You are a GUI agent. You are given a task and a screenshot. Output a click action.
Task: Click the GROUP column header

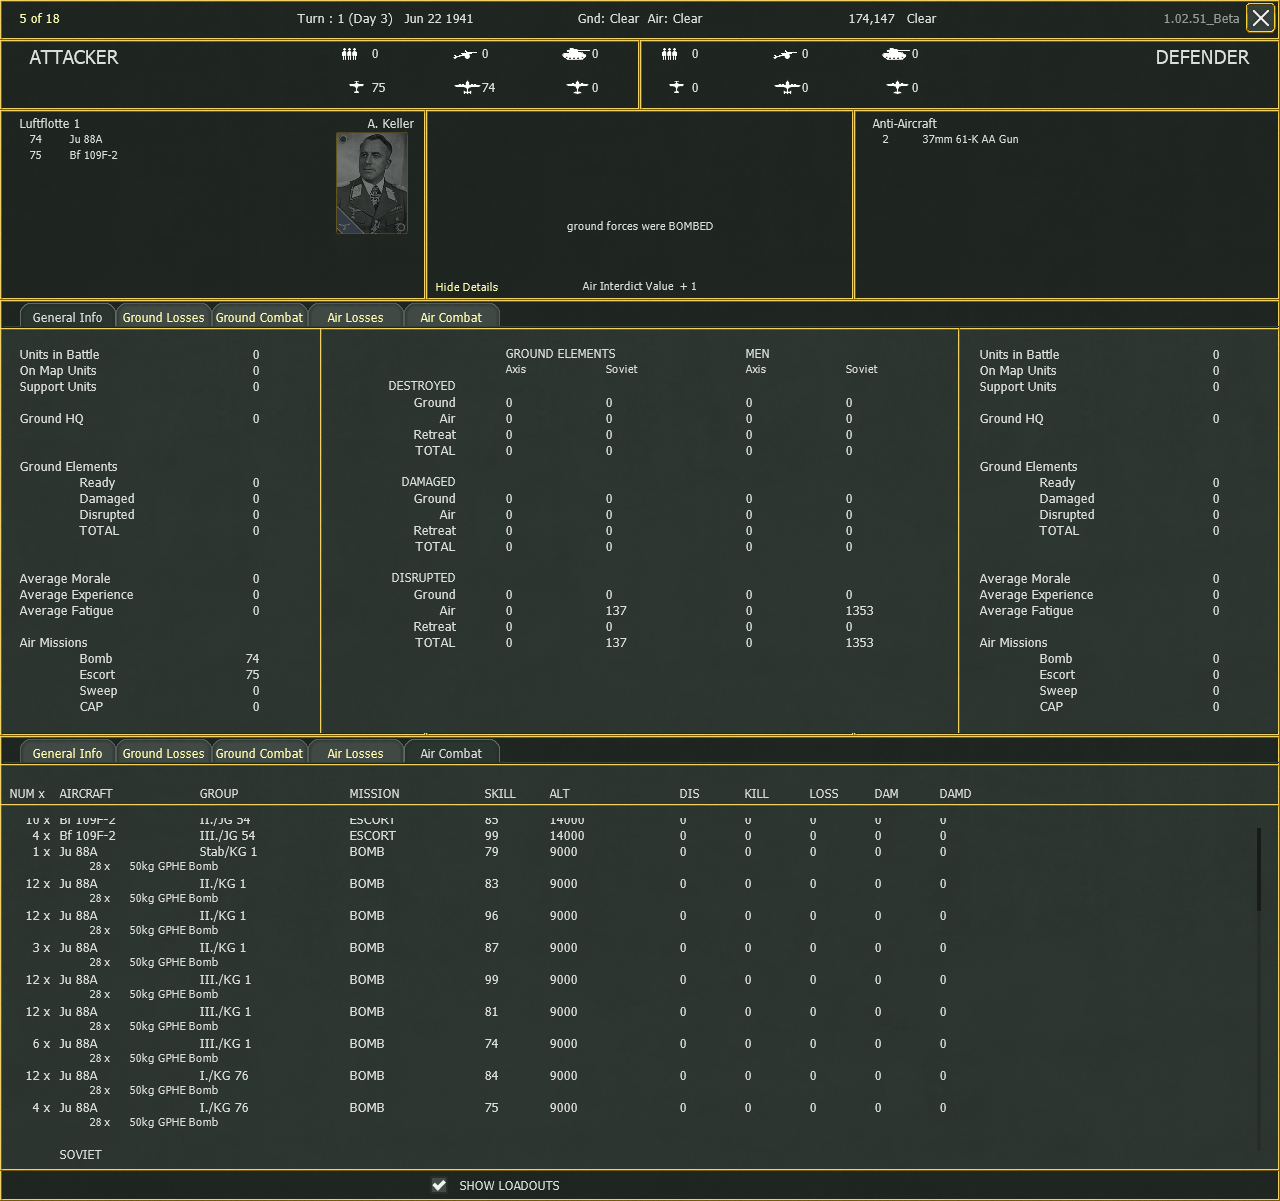[x=219, y=794]
